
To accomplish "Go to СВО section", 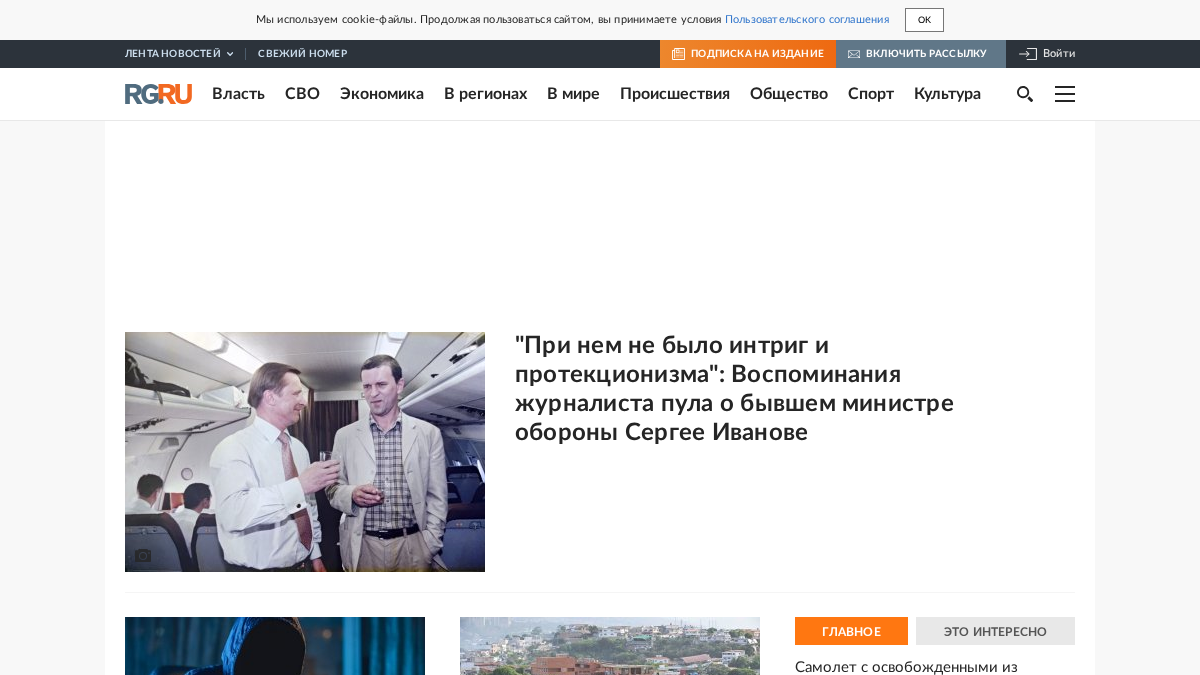I will pos(302,94).
